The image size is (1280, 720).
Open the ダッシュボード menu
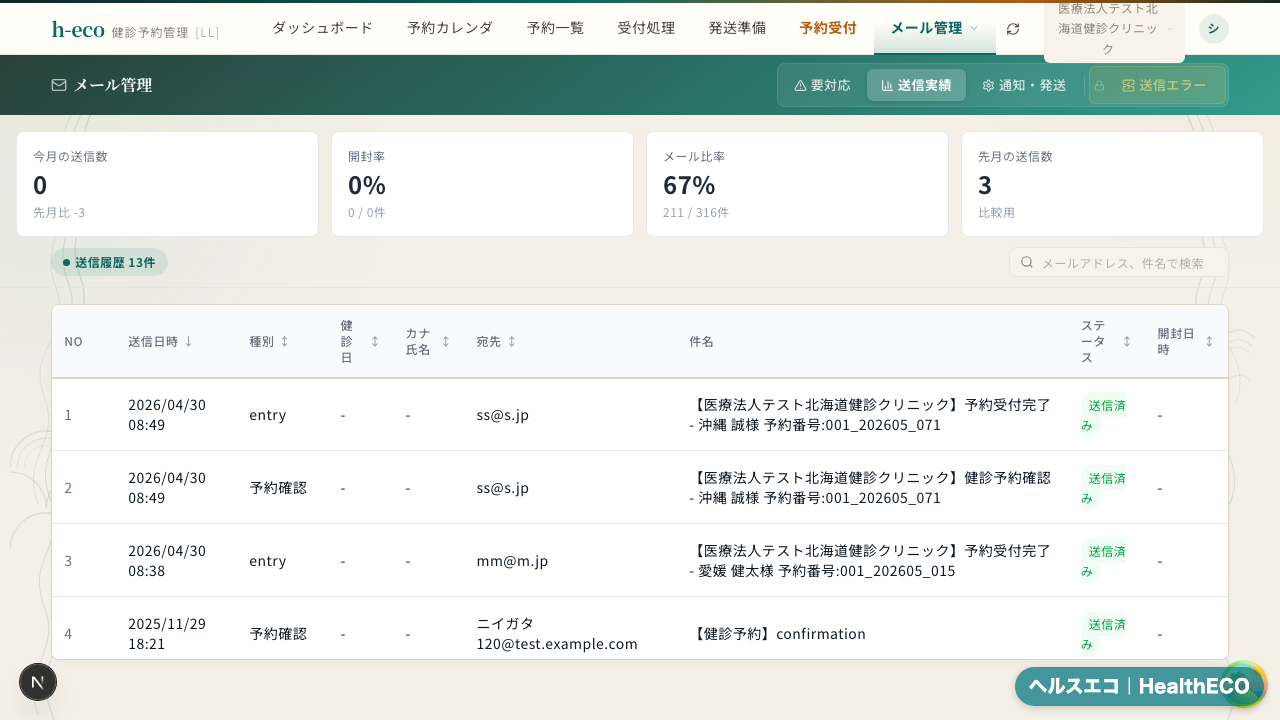322,28
